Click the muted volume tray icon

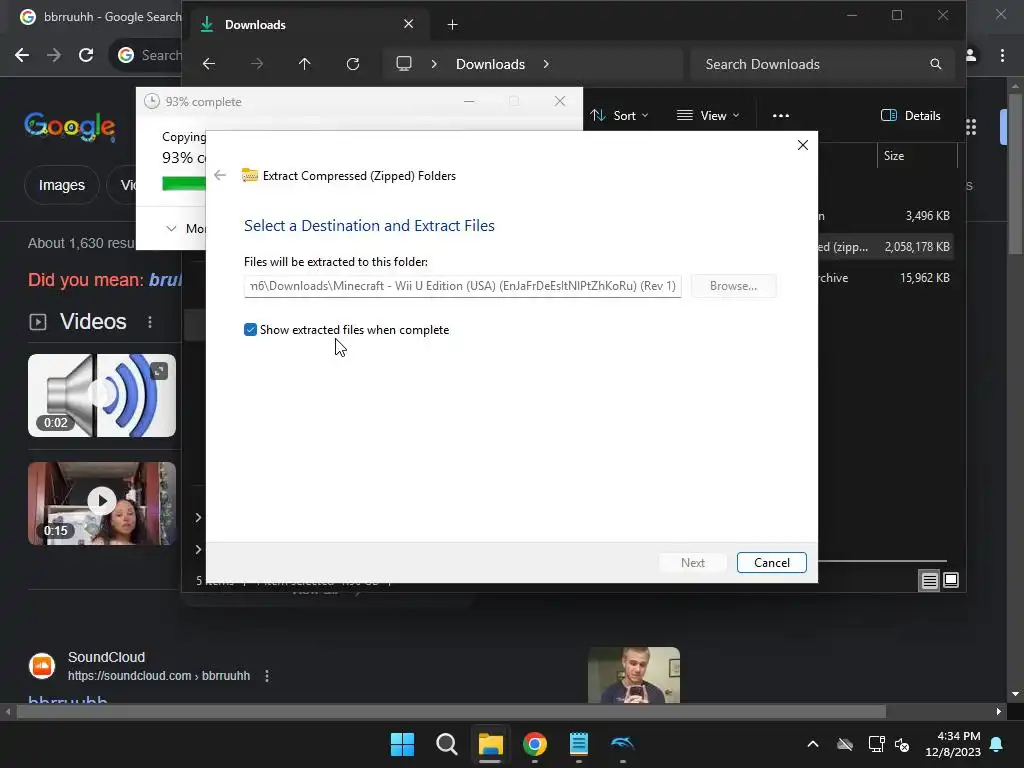click(902, 744)
